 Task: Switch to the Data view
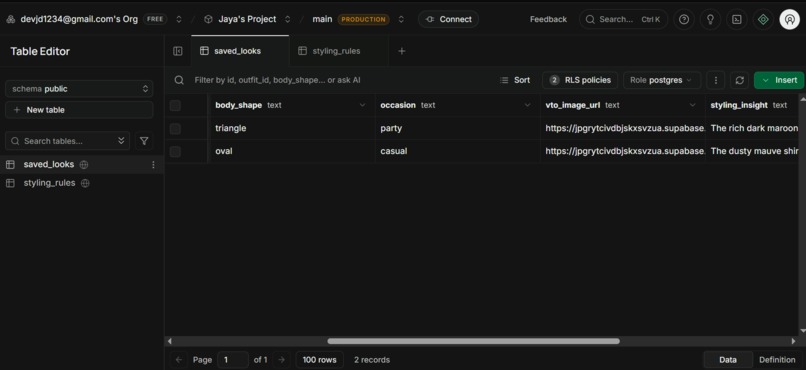click(728, 360)
